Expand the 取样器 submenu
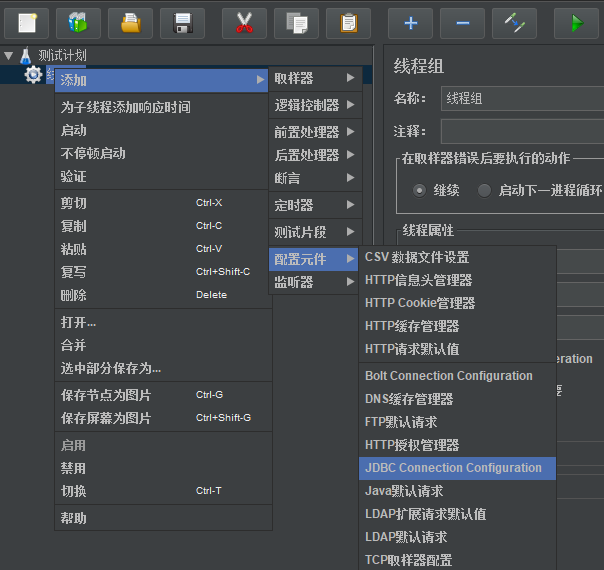The height and width of the screenshot is (570, 604). (x=313, y=78)
